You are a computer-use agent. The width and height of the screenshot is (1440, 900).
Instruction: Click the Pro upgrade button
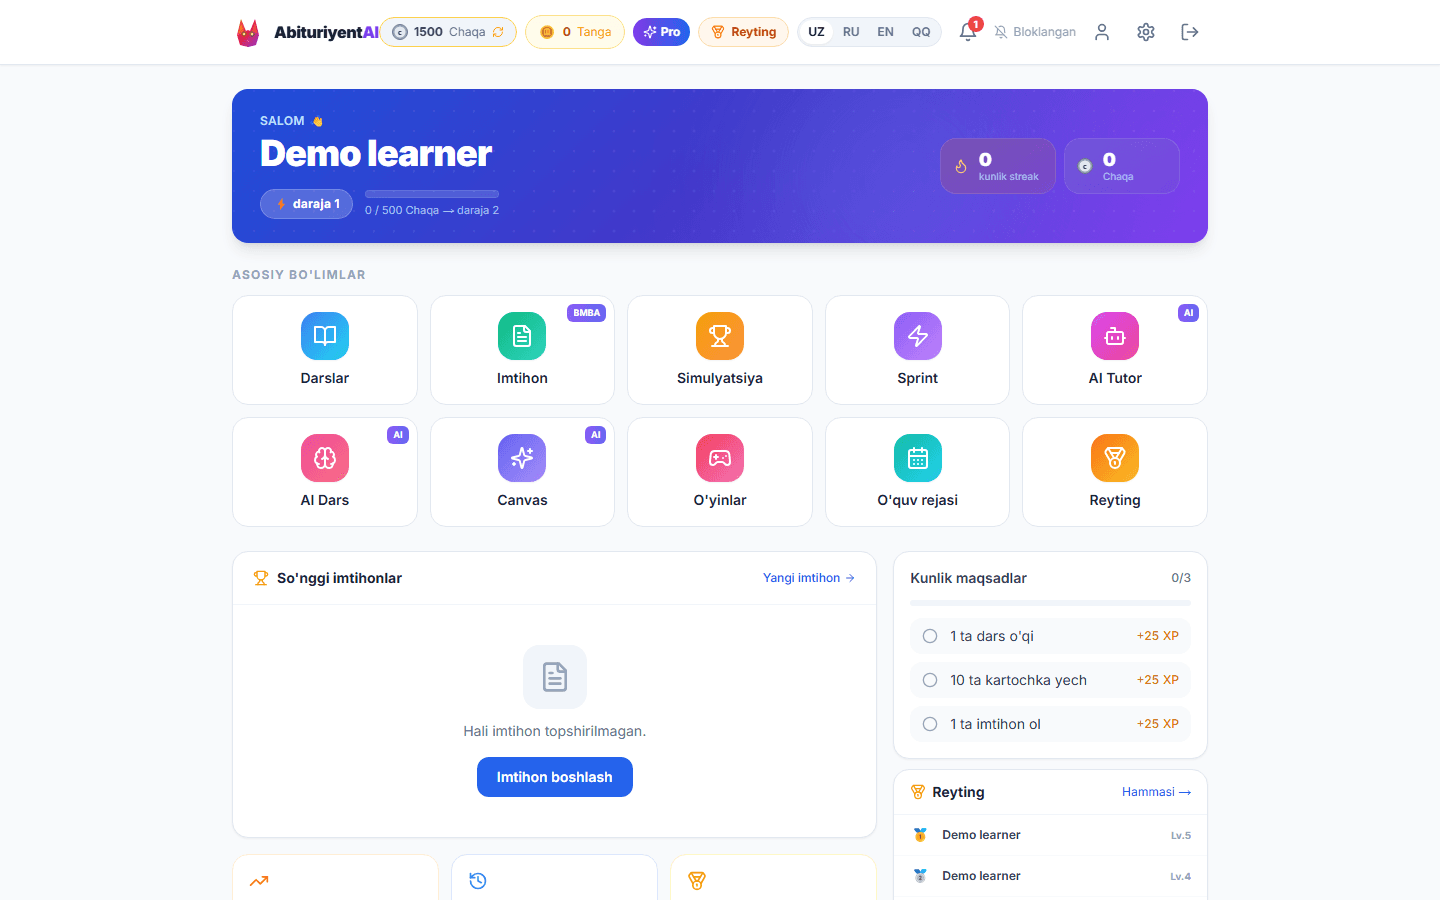(661, 32)
